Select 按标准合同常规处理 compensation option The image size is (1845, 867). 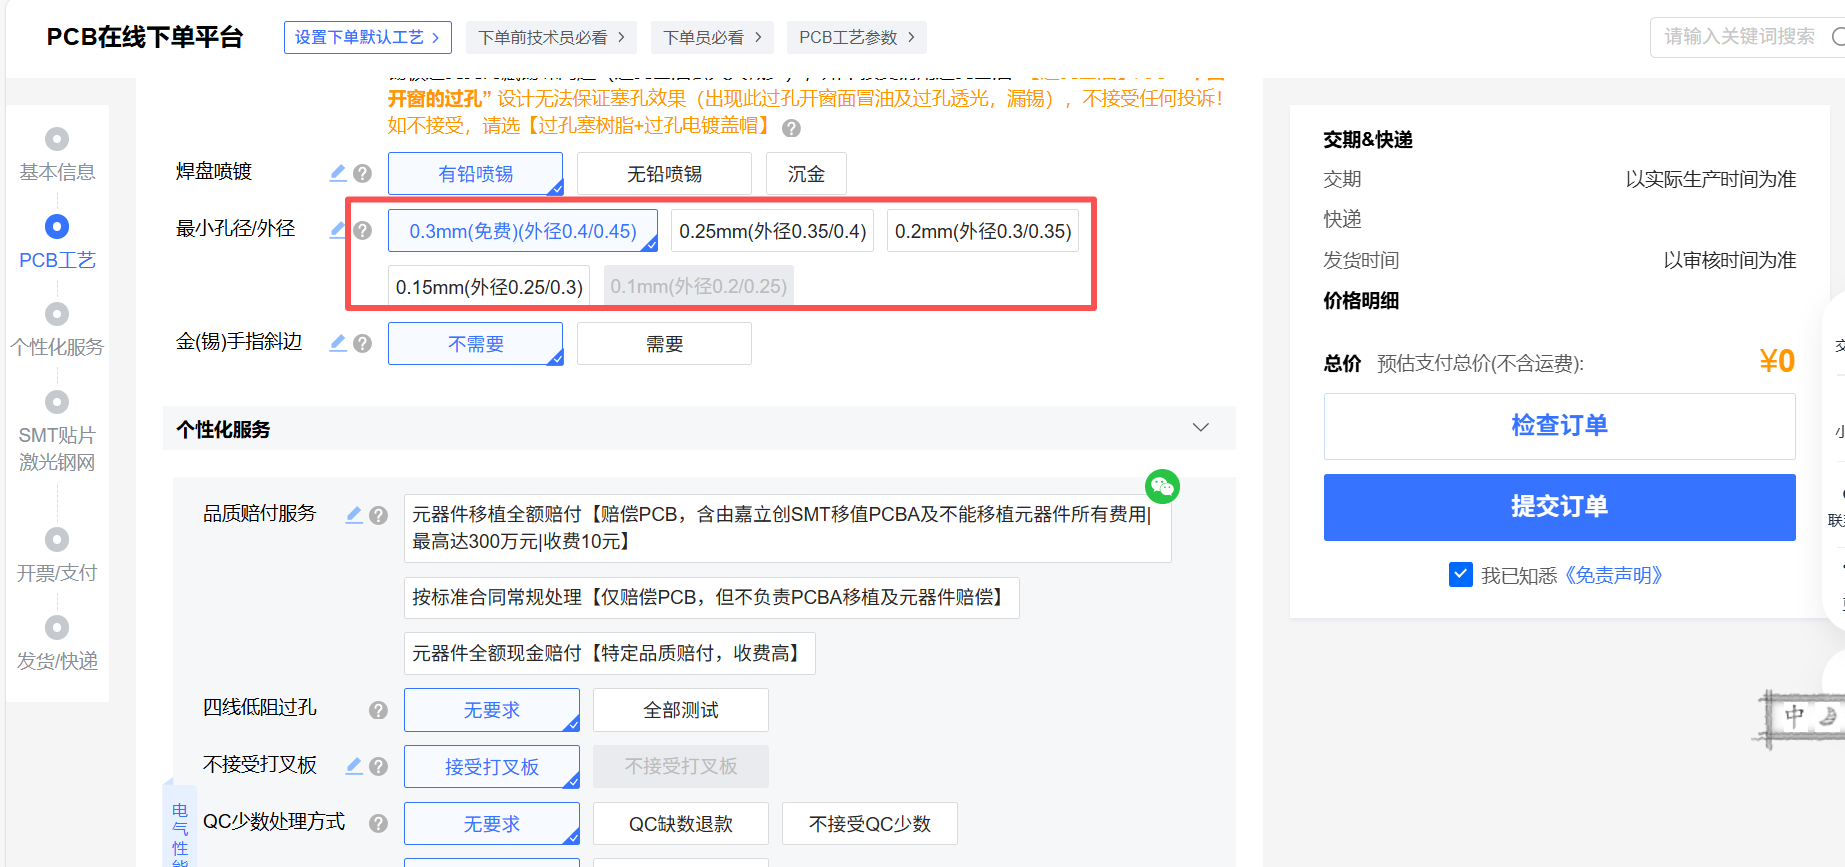tap(711, 598)
